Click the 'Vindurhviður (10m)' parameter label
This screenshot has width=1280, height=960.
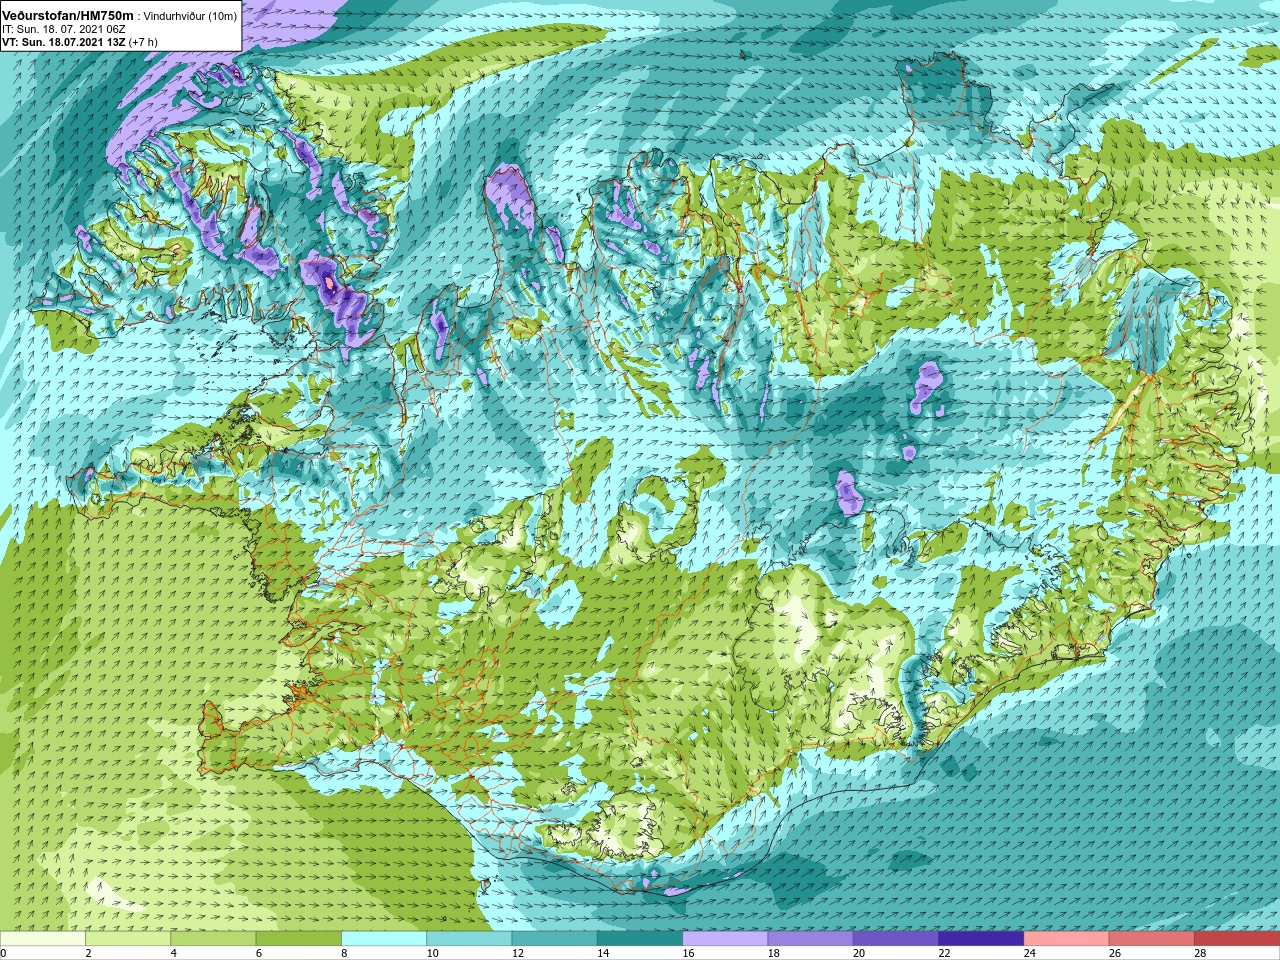pyautogui.click(x=191, y=17)
